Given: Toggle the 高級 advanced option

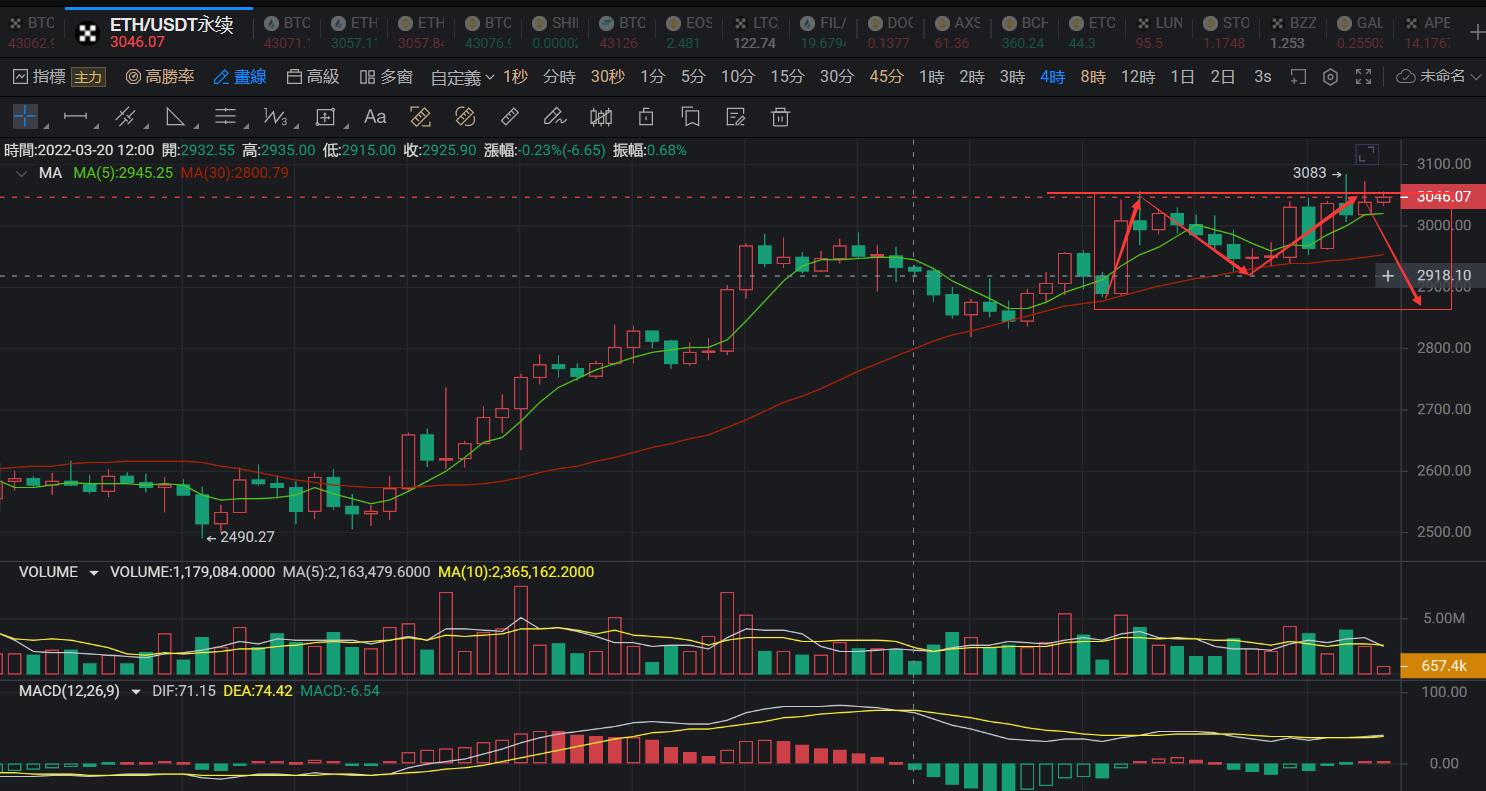Looking at the screenshot, I should point(313,77).
